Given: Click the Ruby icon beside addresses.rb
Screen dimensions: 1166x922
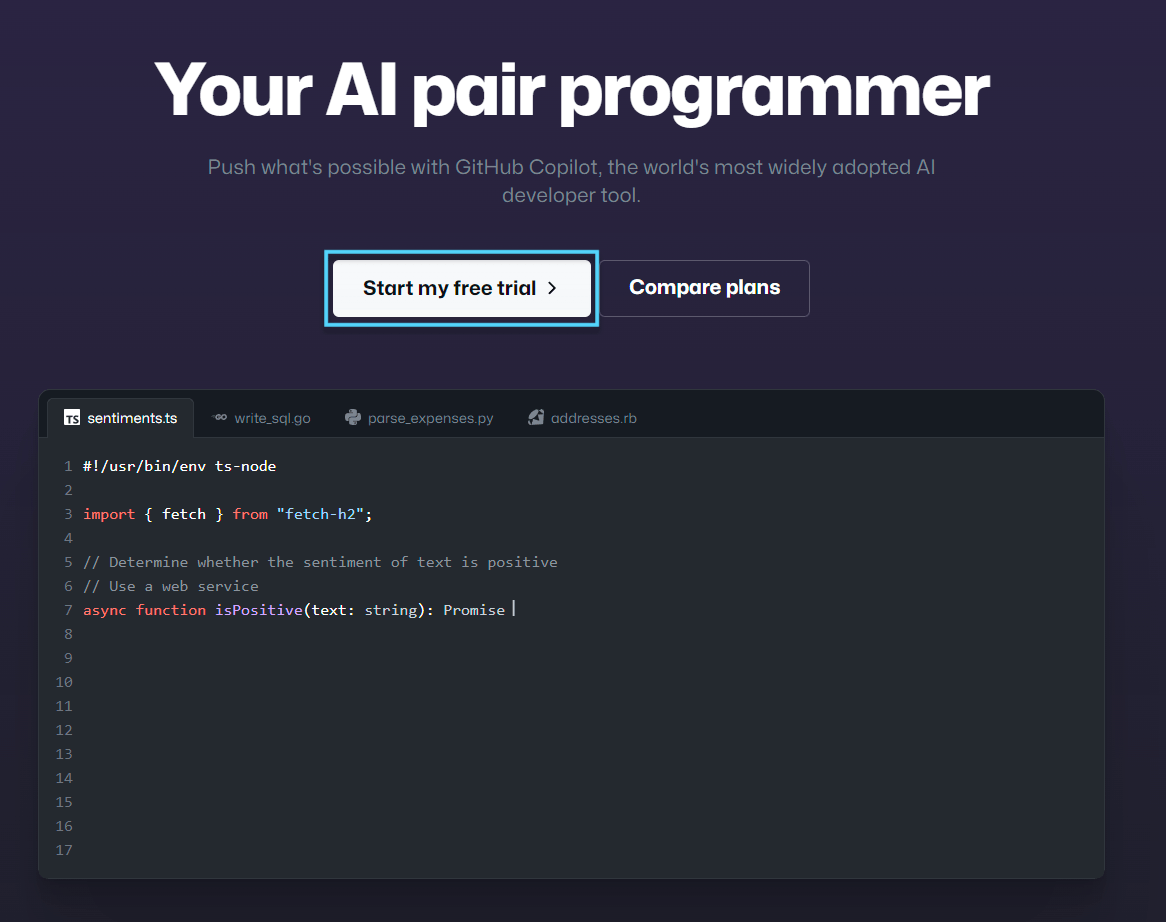Looking at the screenshot, I should [x=535, y=417].
